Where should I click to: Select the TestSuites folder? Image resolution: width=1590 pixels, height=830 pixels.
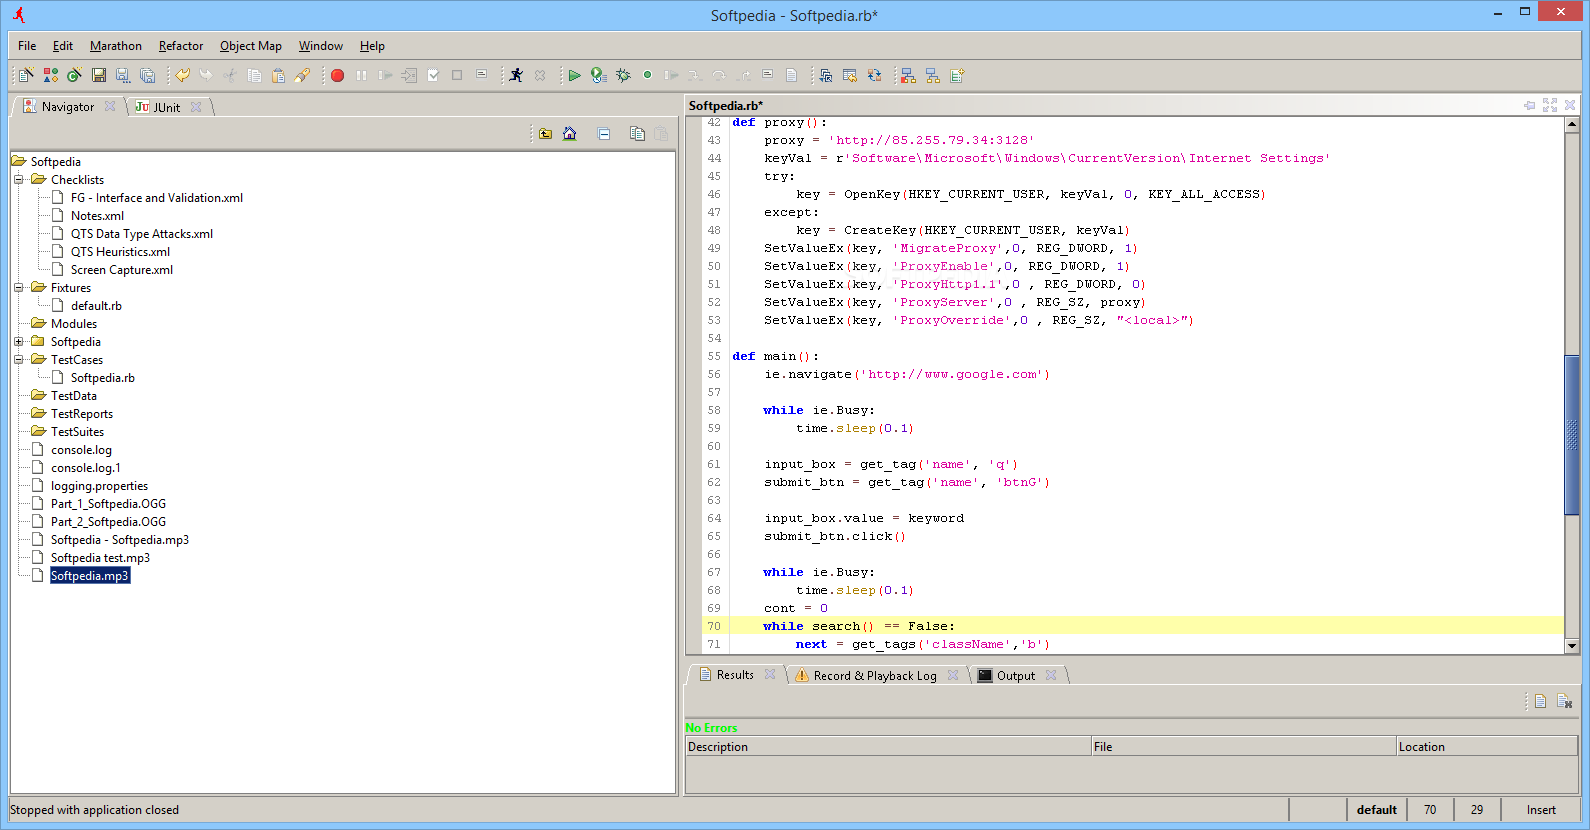tap(77, 432)
